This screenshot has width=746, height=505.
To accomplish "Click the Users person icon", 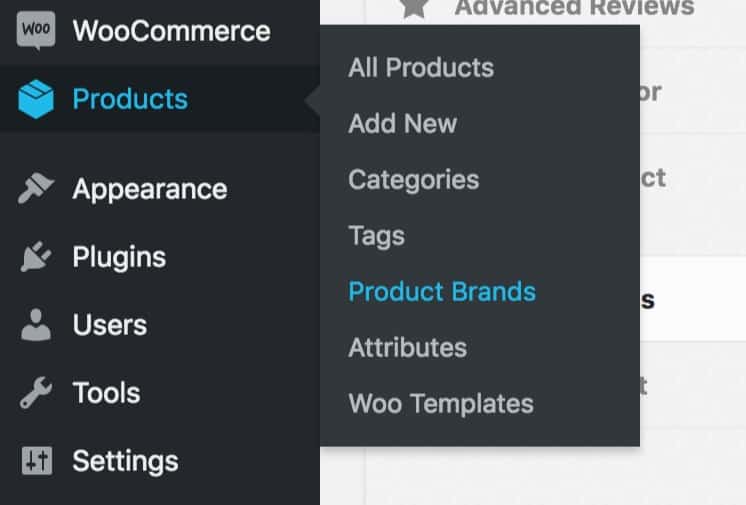I will [x=36, y=325].
